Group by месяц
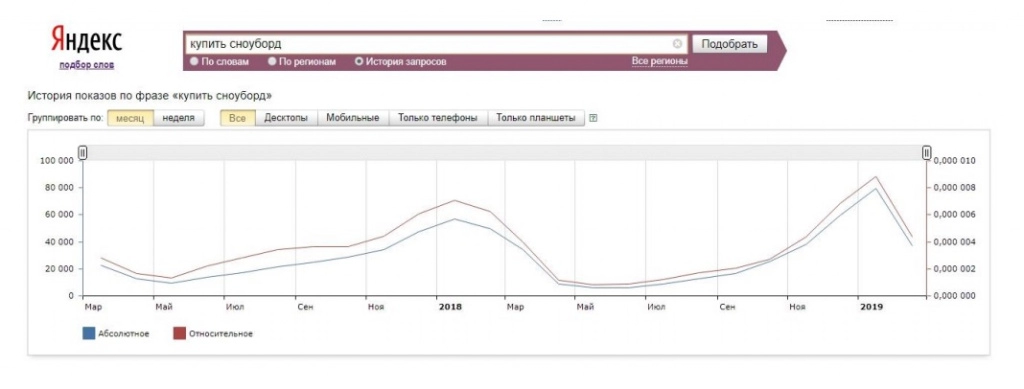The height and width of the screenshot is (389, 1024). (x=131, y=118)
